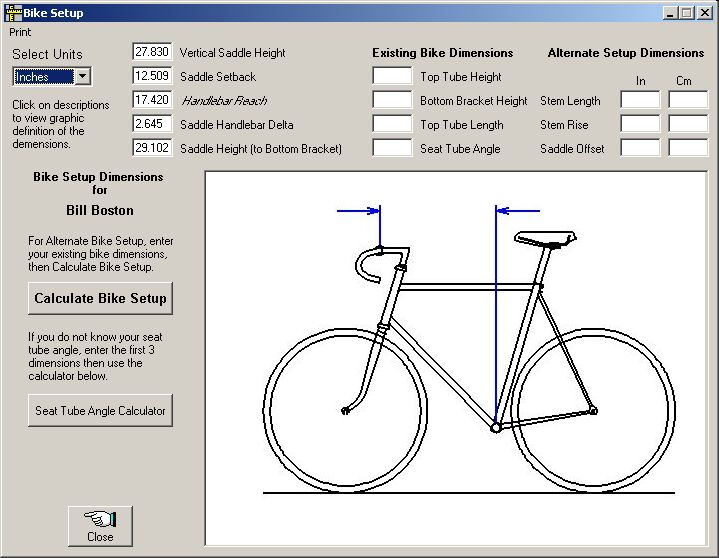
Task: Click the Existing Bike Dimensions heading
Action: click(442, 53)
